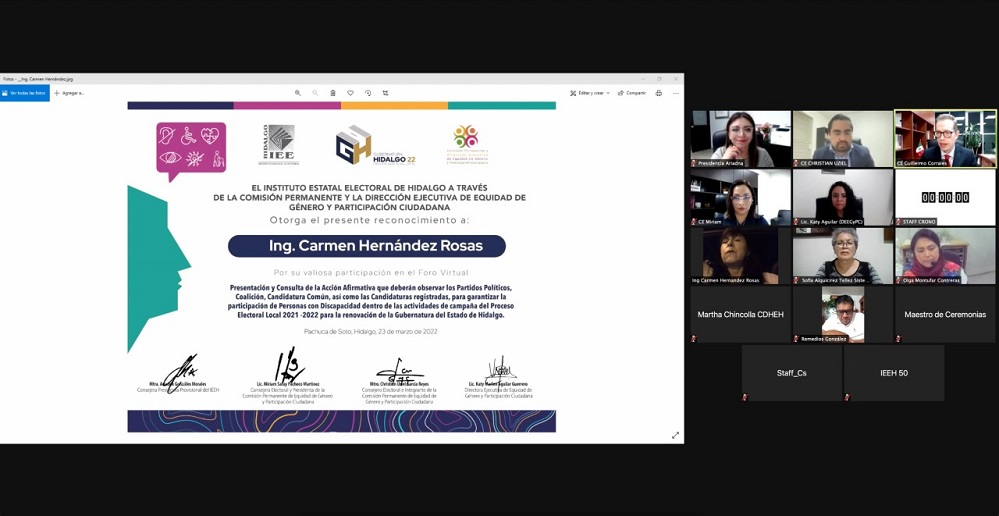
Task: Select Sofia Alquicirez Tellez video tile
Action: pyautogui.click(x=843, y=256)
